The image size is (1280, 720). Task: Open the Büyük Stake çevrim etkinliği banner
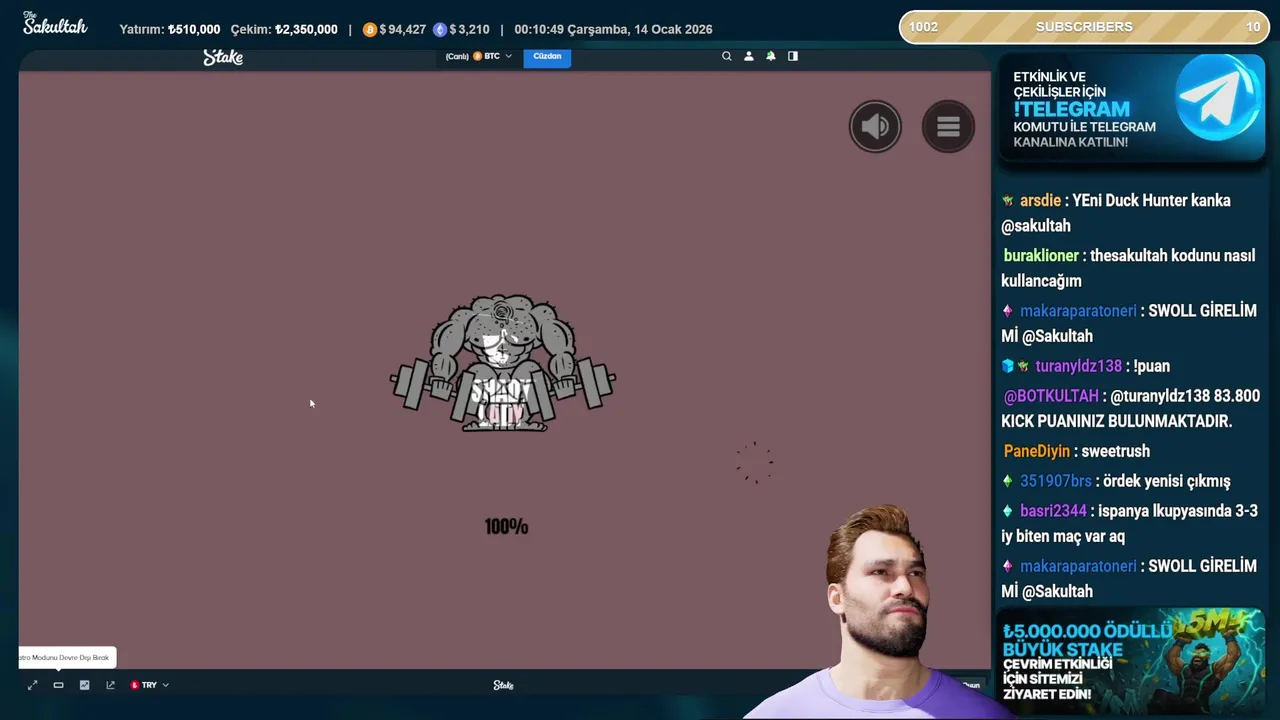tap(1132, 660)
